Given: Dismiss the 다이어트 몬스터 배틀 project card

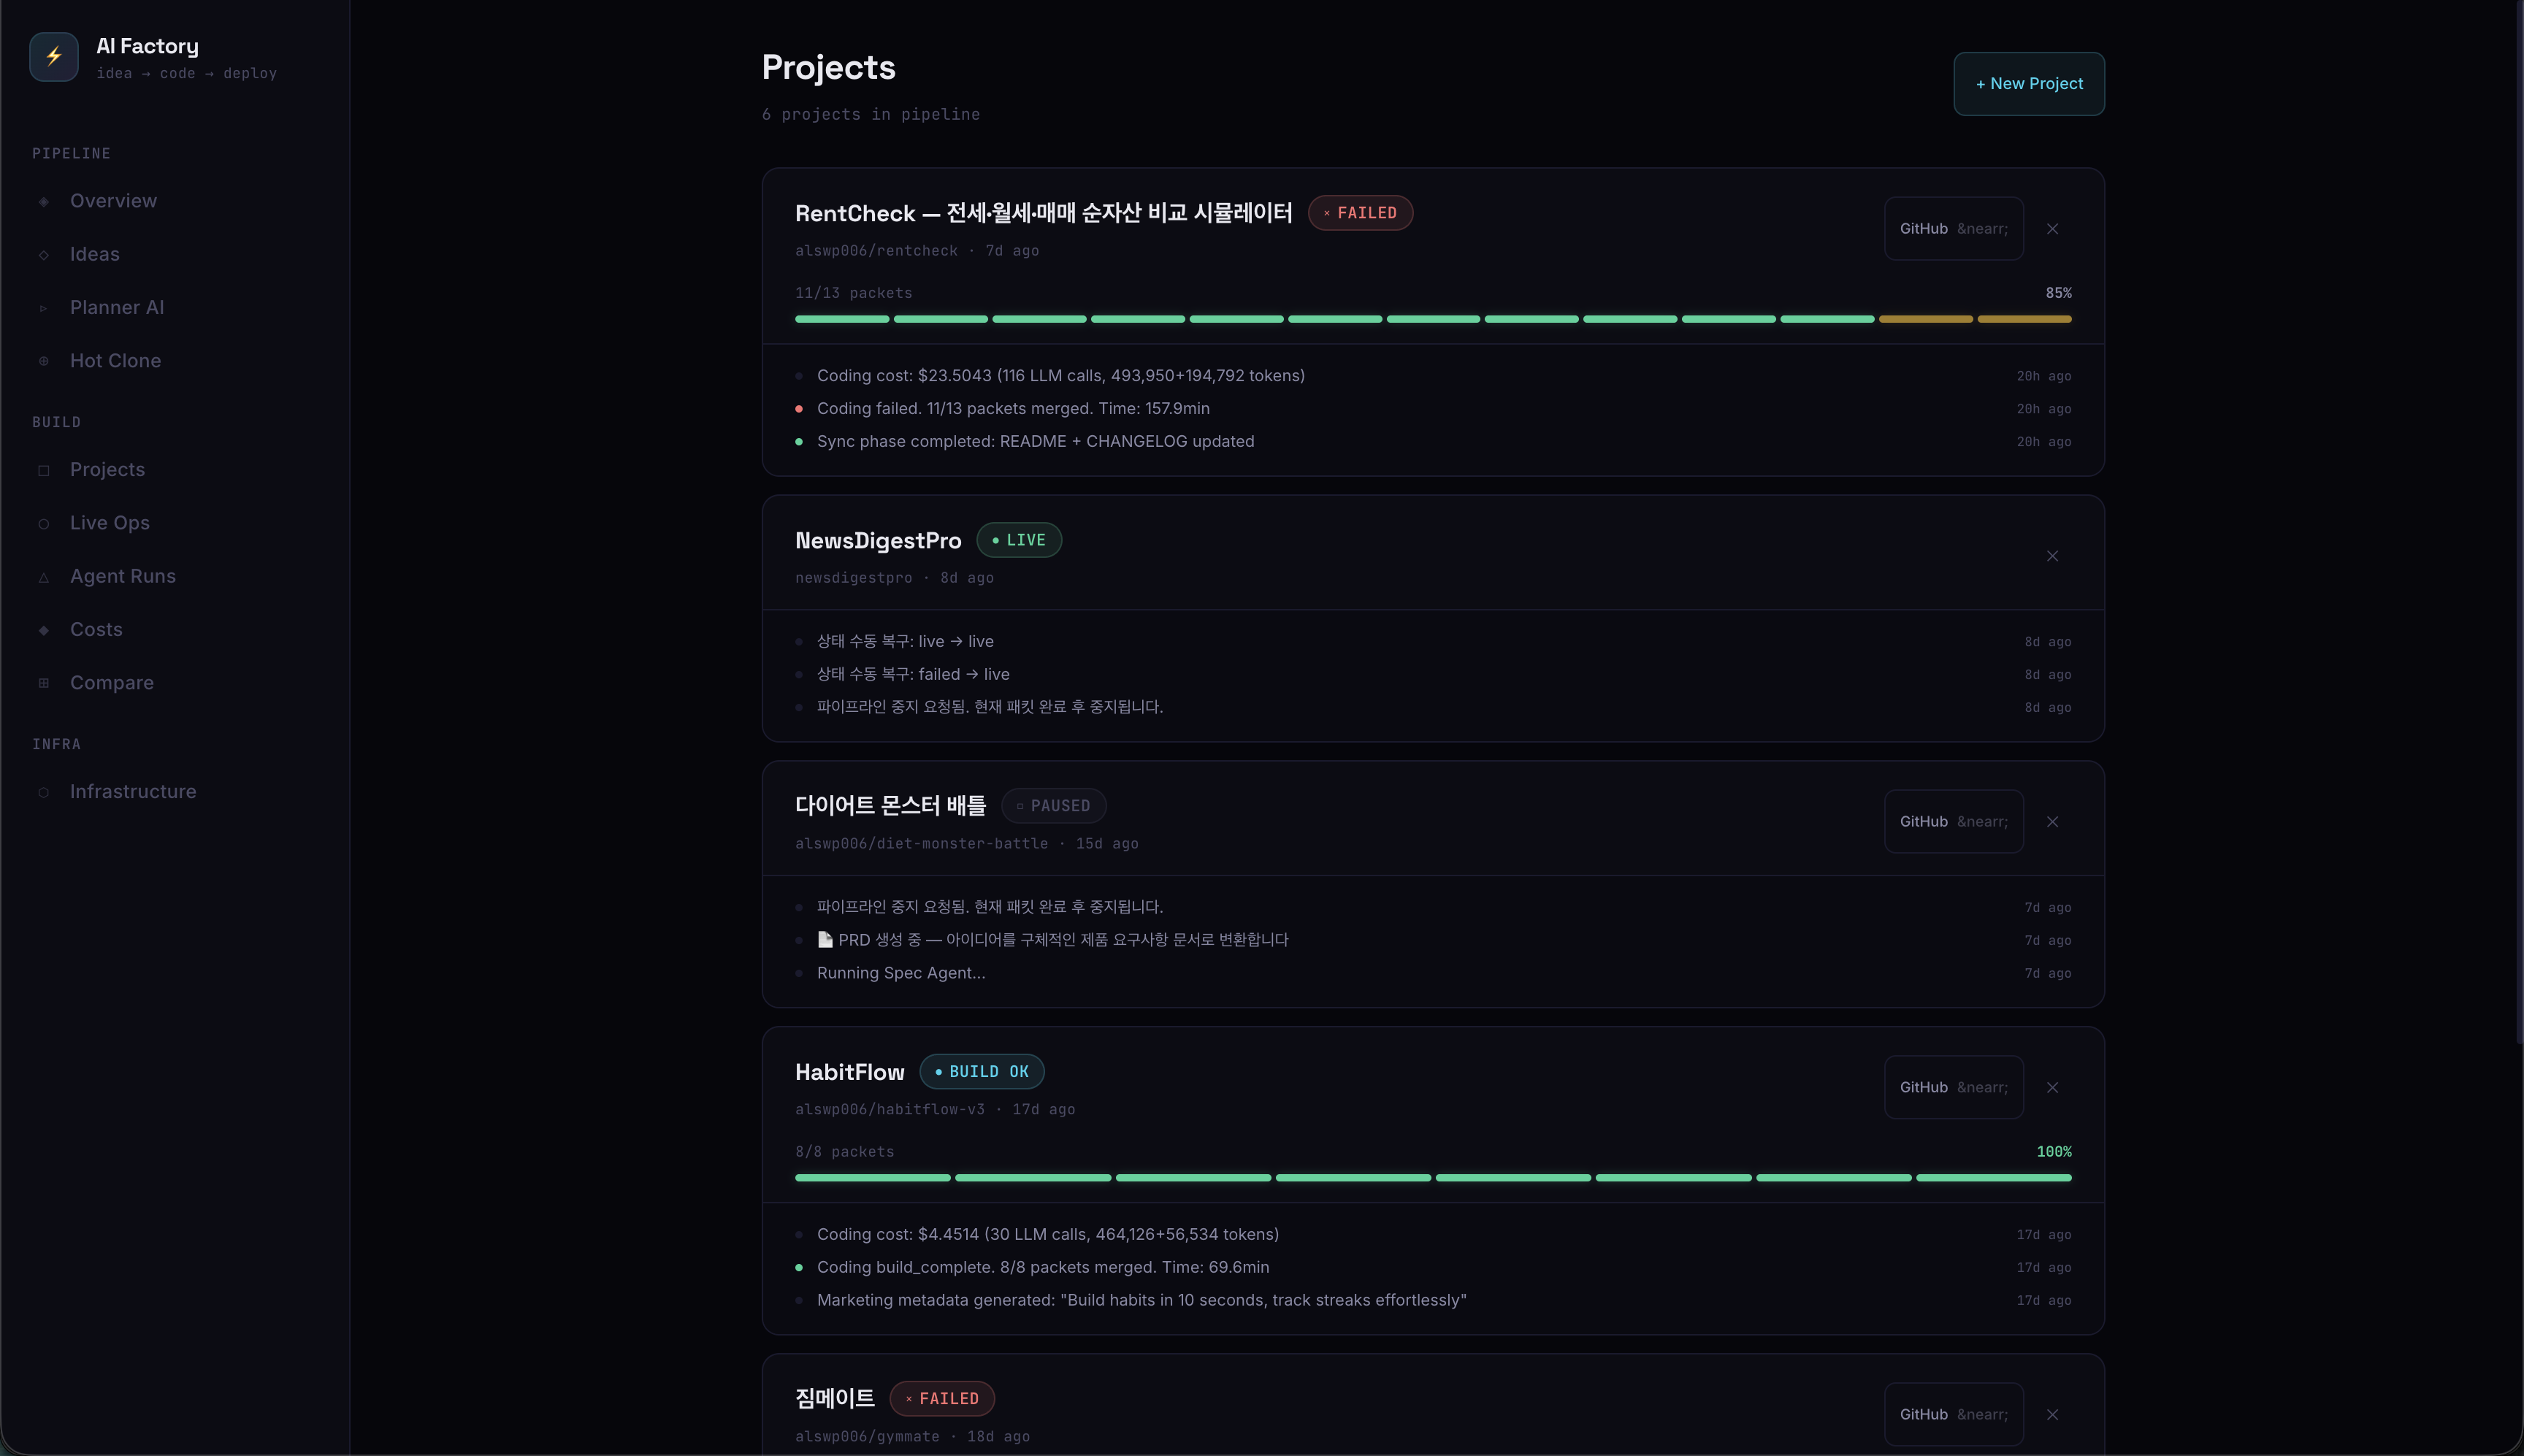Looking at the screenshot, I should click(2052, 822).
